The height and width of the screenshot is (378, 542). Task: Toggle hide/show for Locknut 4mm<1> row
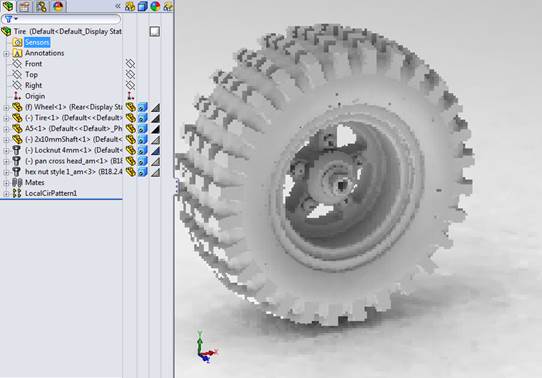[x=130, y=150]
